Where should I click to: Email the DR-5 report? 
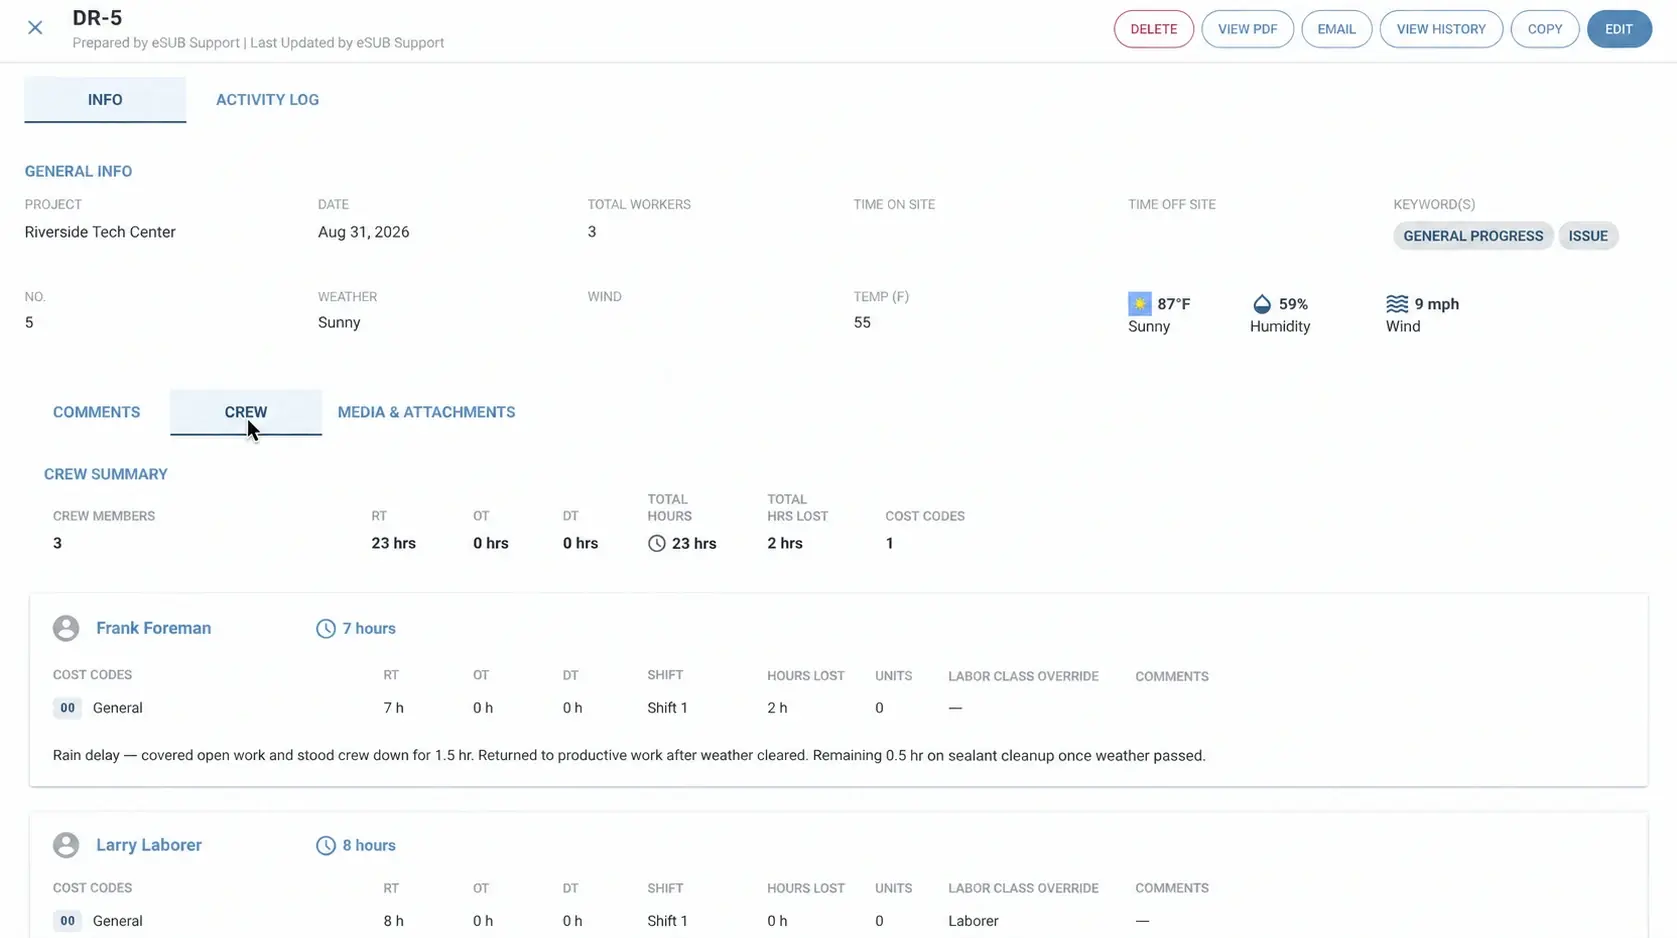click(1337, 29)
